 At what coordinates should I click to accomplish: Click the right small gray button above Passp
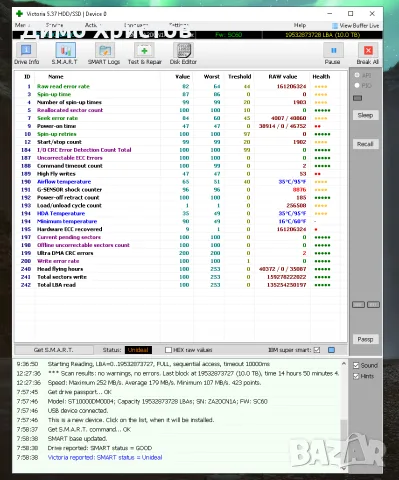[373, 305]
